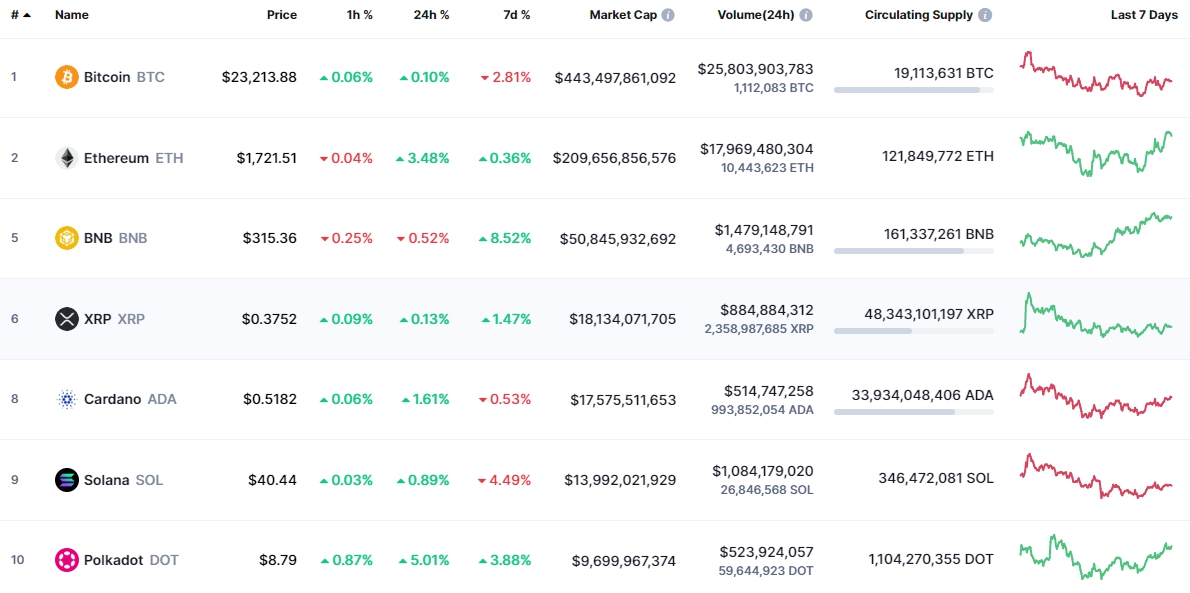Open the Solana SOL link
Viewport: 1190px width, 593px height.
tap(123, 480)
